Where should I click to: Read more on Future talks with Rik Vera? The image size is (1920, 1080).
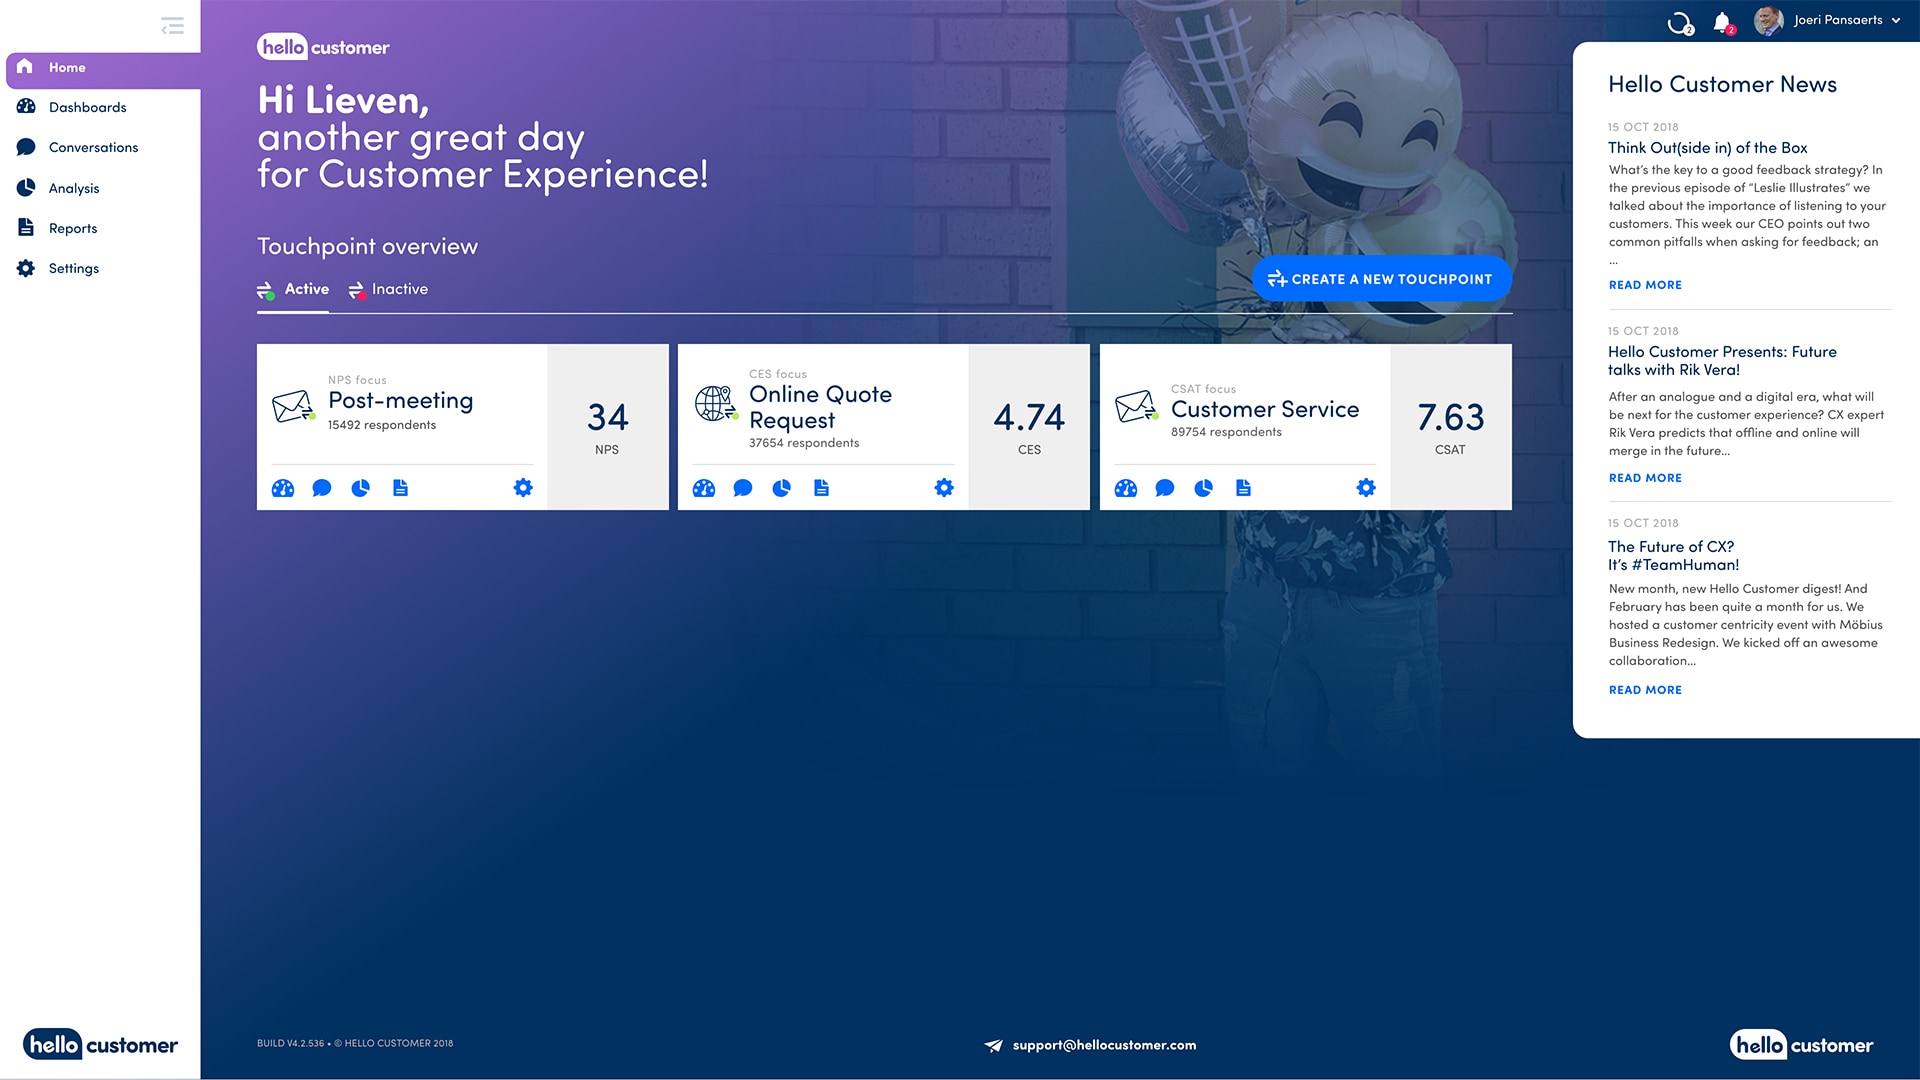click(x=1645, y=478)
